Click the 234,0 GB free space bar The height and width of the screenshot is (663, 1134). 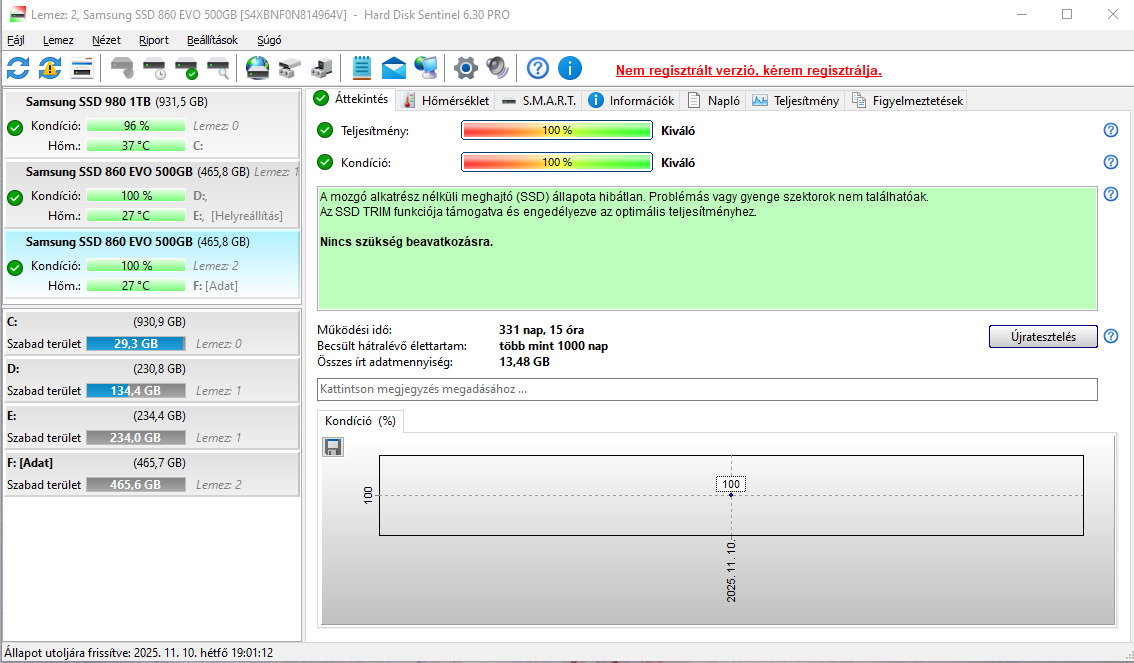click(x=136, y=437)
